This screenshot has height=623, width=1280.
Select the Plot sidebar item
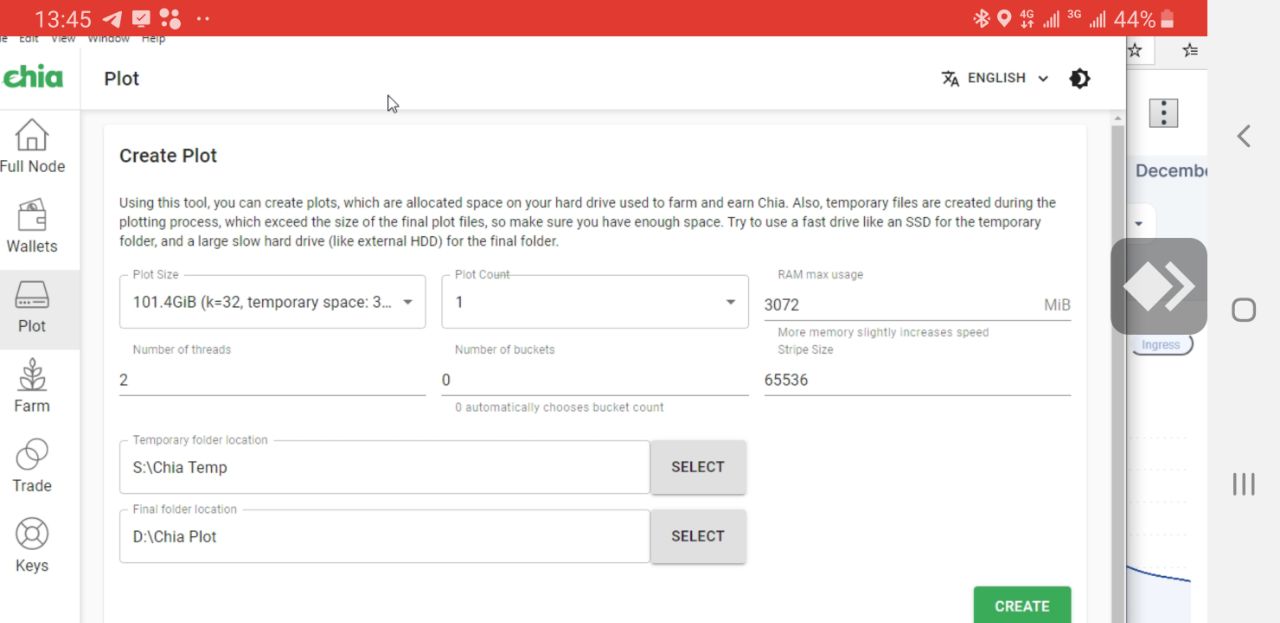point(32,308)
